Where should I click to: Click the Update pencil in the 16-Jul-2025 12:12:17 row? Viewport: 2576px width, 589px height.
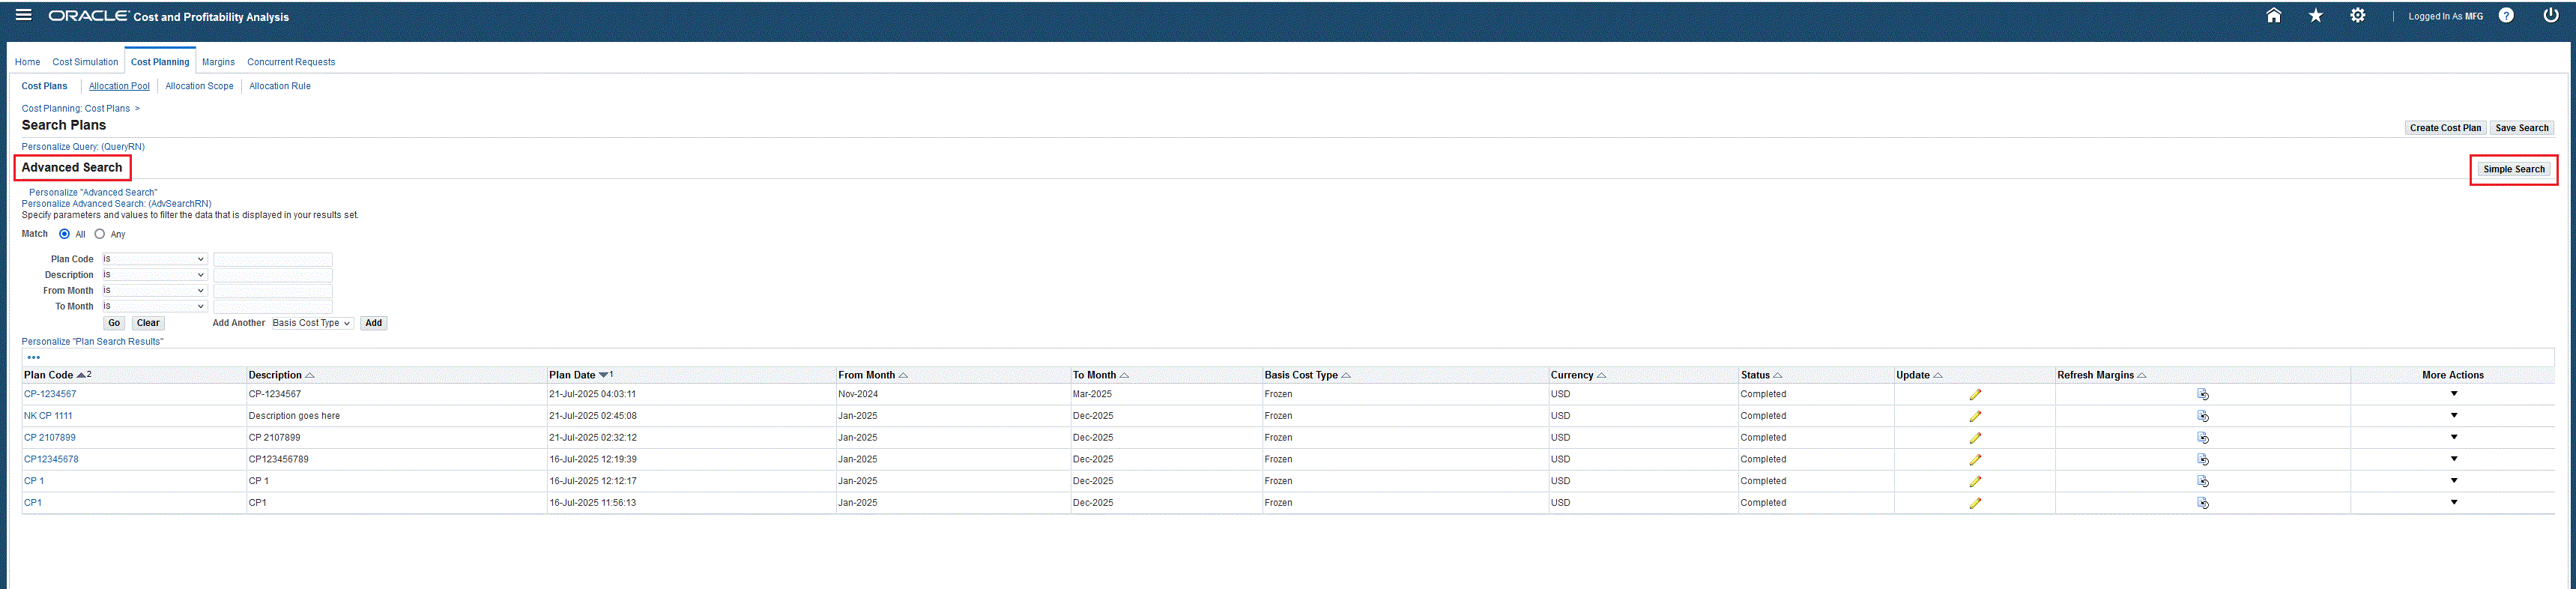point(1975,481)
